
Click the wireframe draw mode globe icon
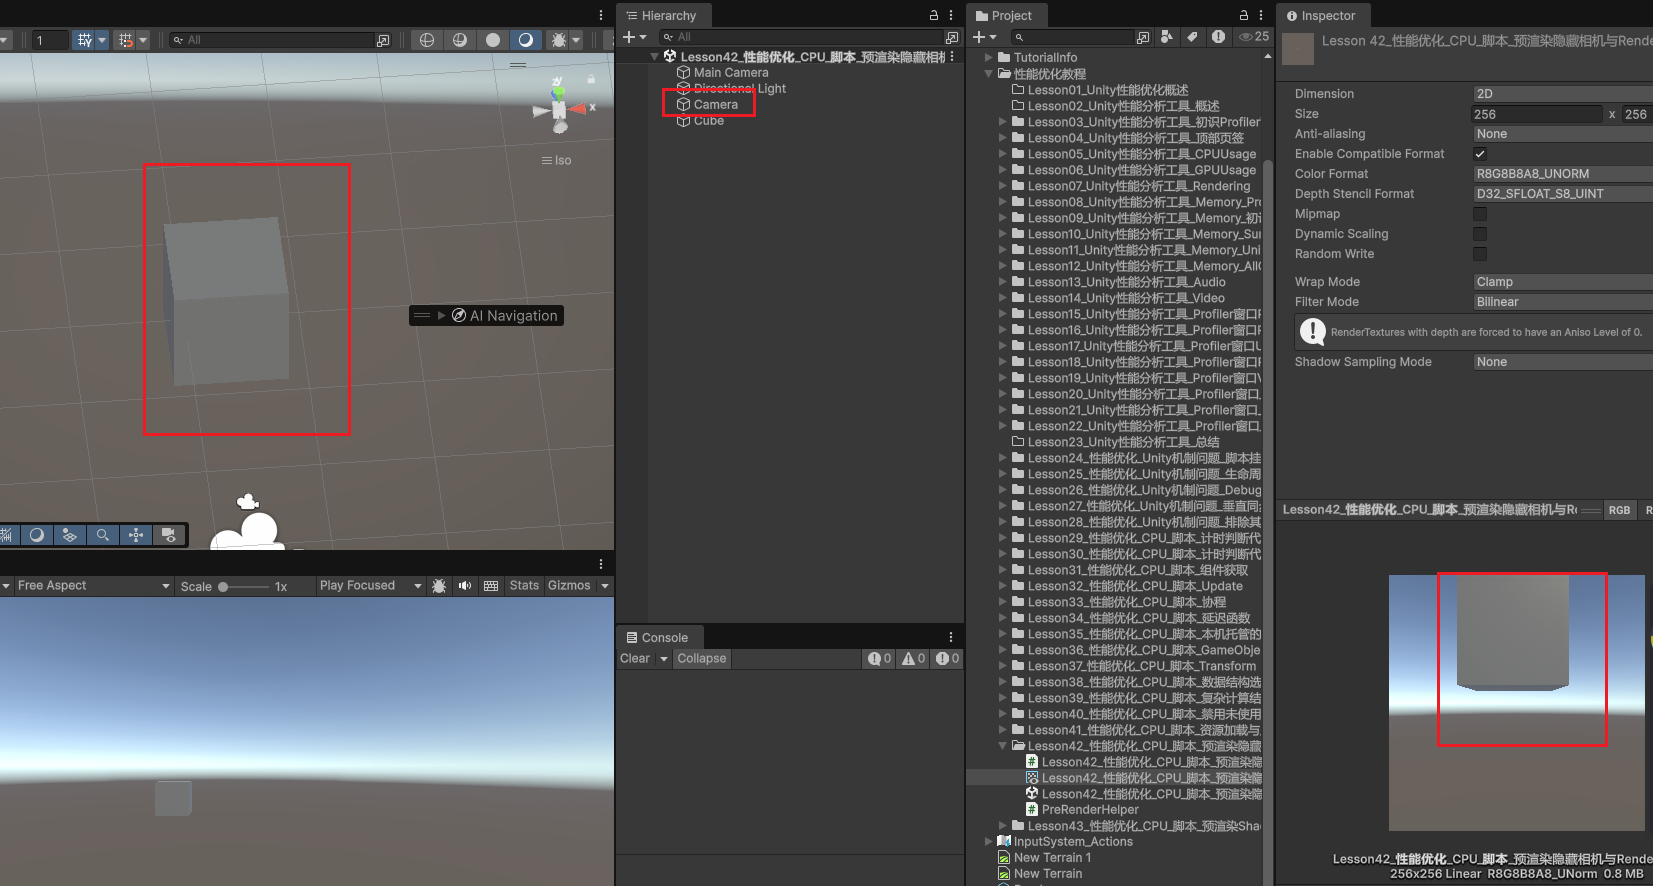pos(427,40)
